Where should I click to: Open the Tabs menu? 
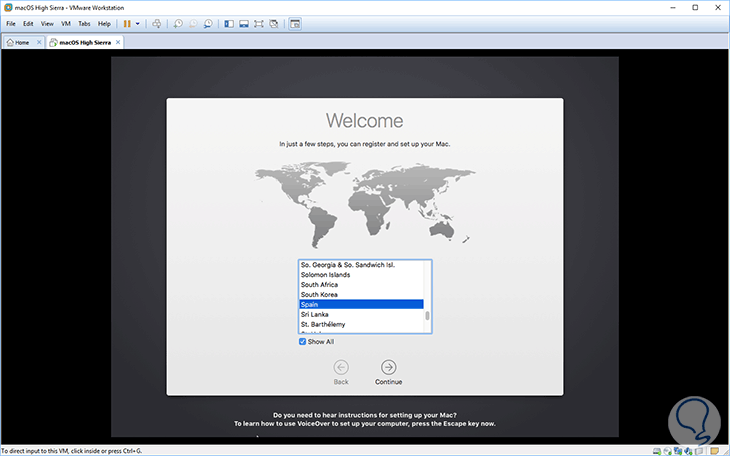pyautogui.click(x=84, y=24)
